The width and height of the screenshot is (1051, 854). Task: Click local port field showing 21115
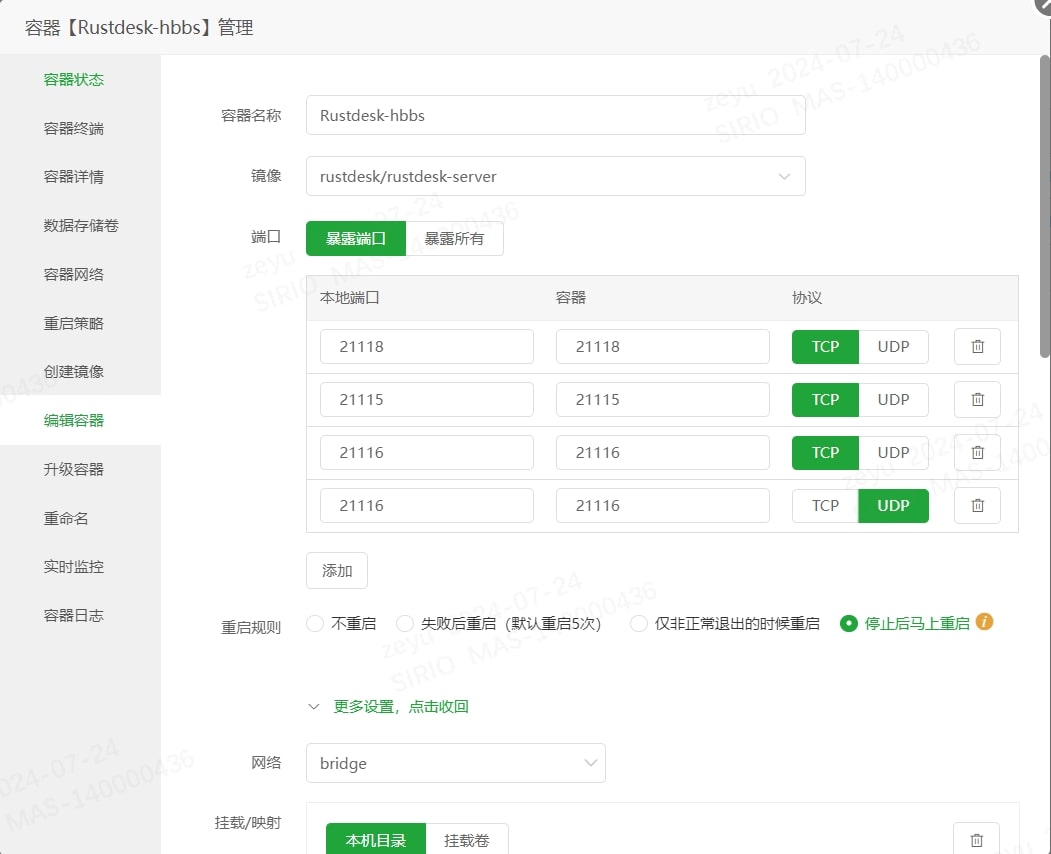[427, 400]
